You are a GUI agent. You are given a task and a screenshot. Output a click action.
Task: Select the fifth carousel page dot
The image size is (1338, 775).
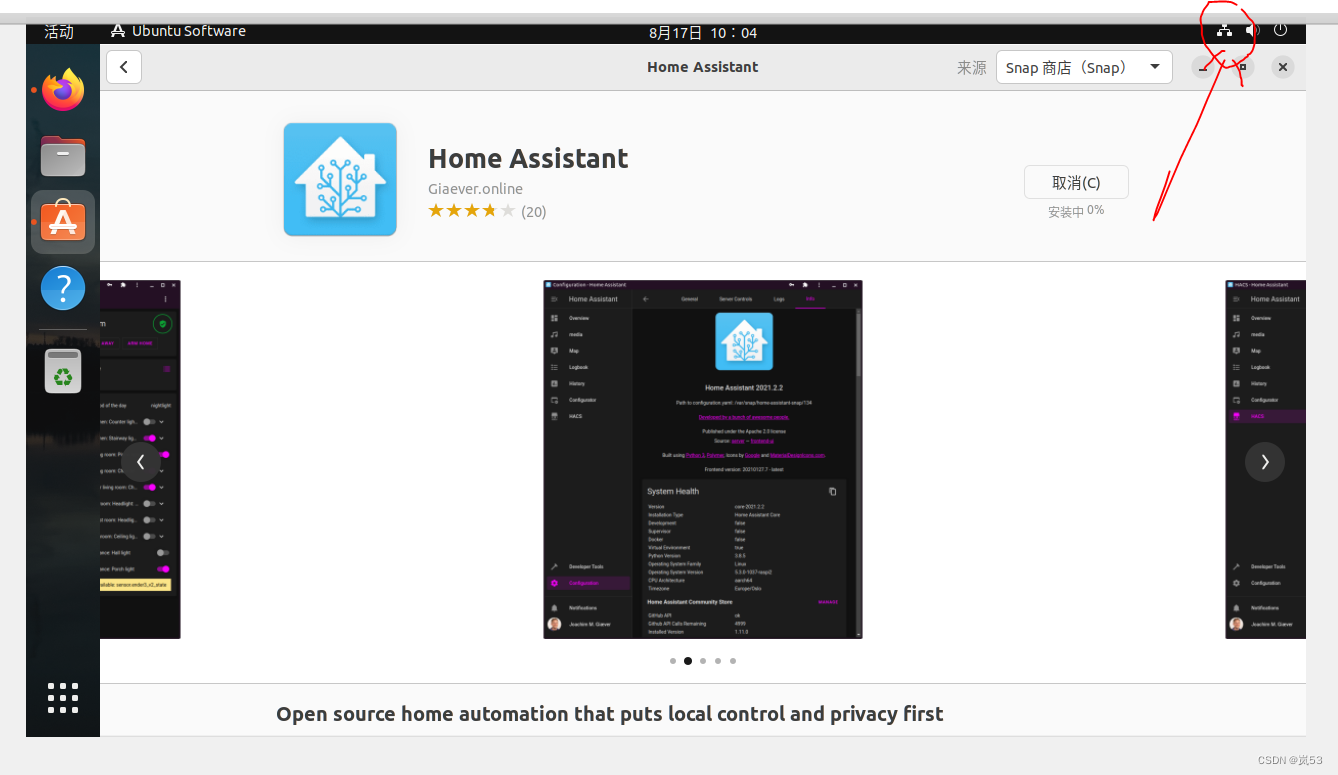click(733, 661)
